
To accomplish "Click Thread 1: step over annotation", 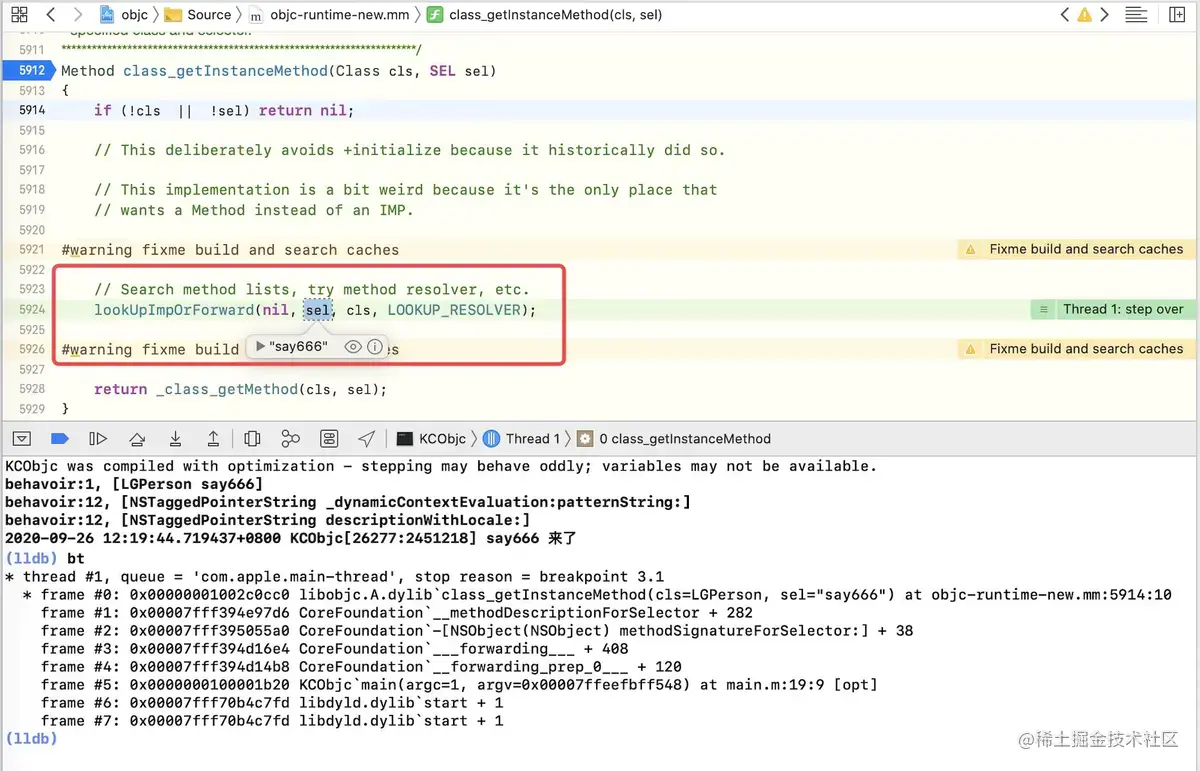I will (1111, 309).
